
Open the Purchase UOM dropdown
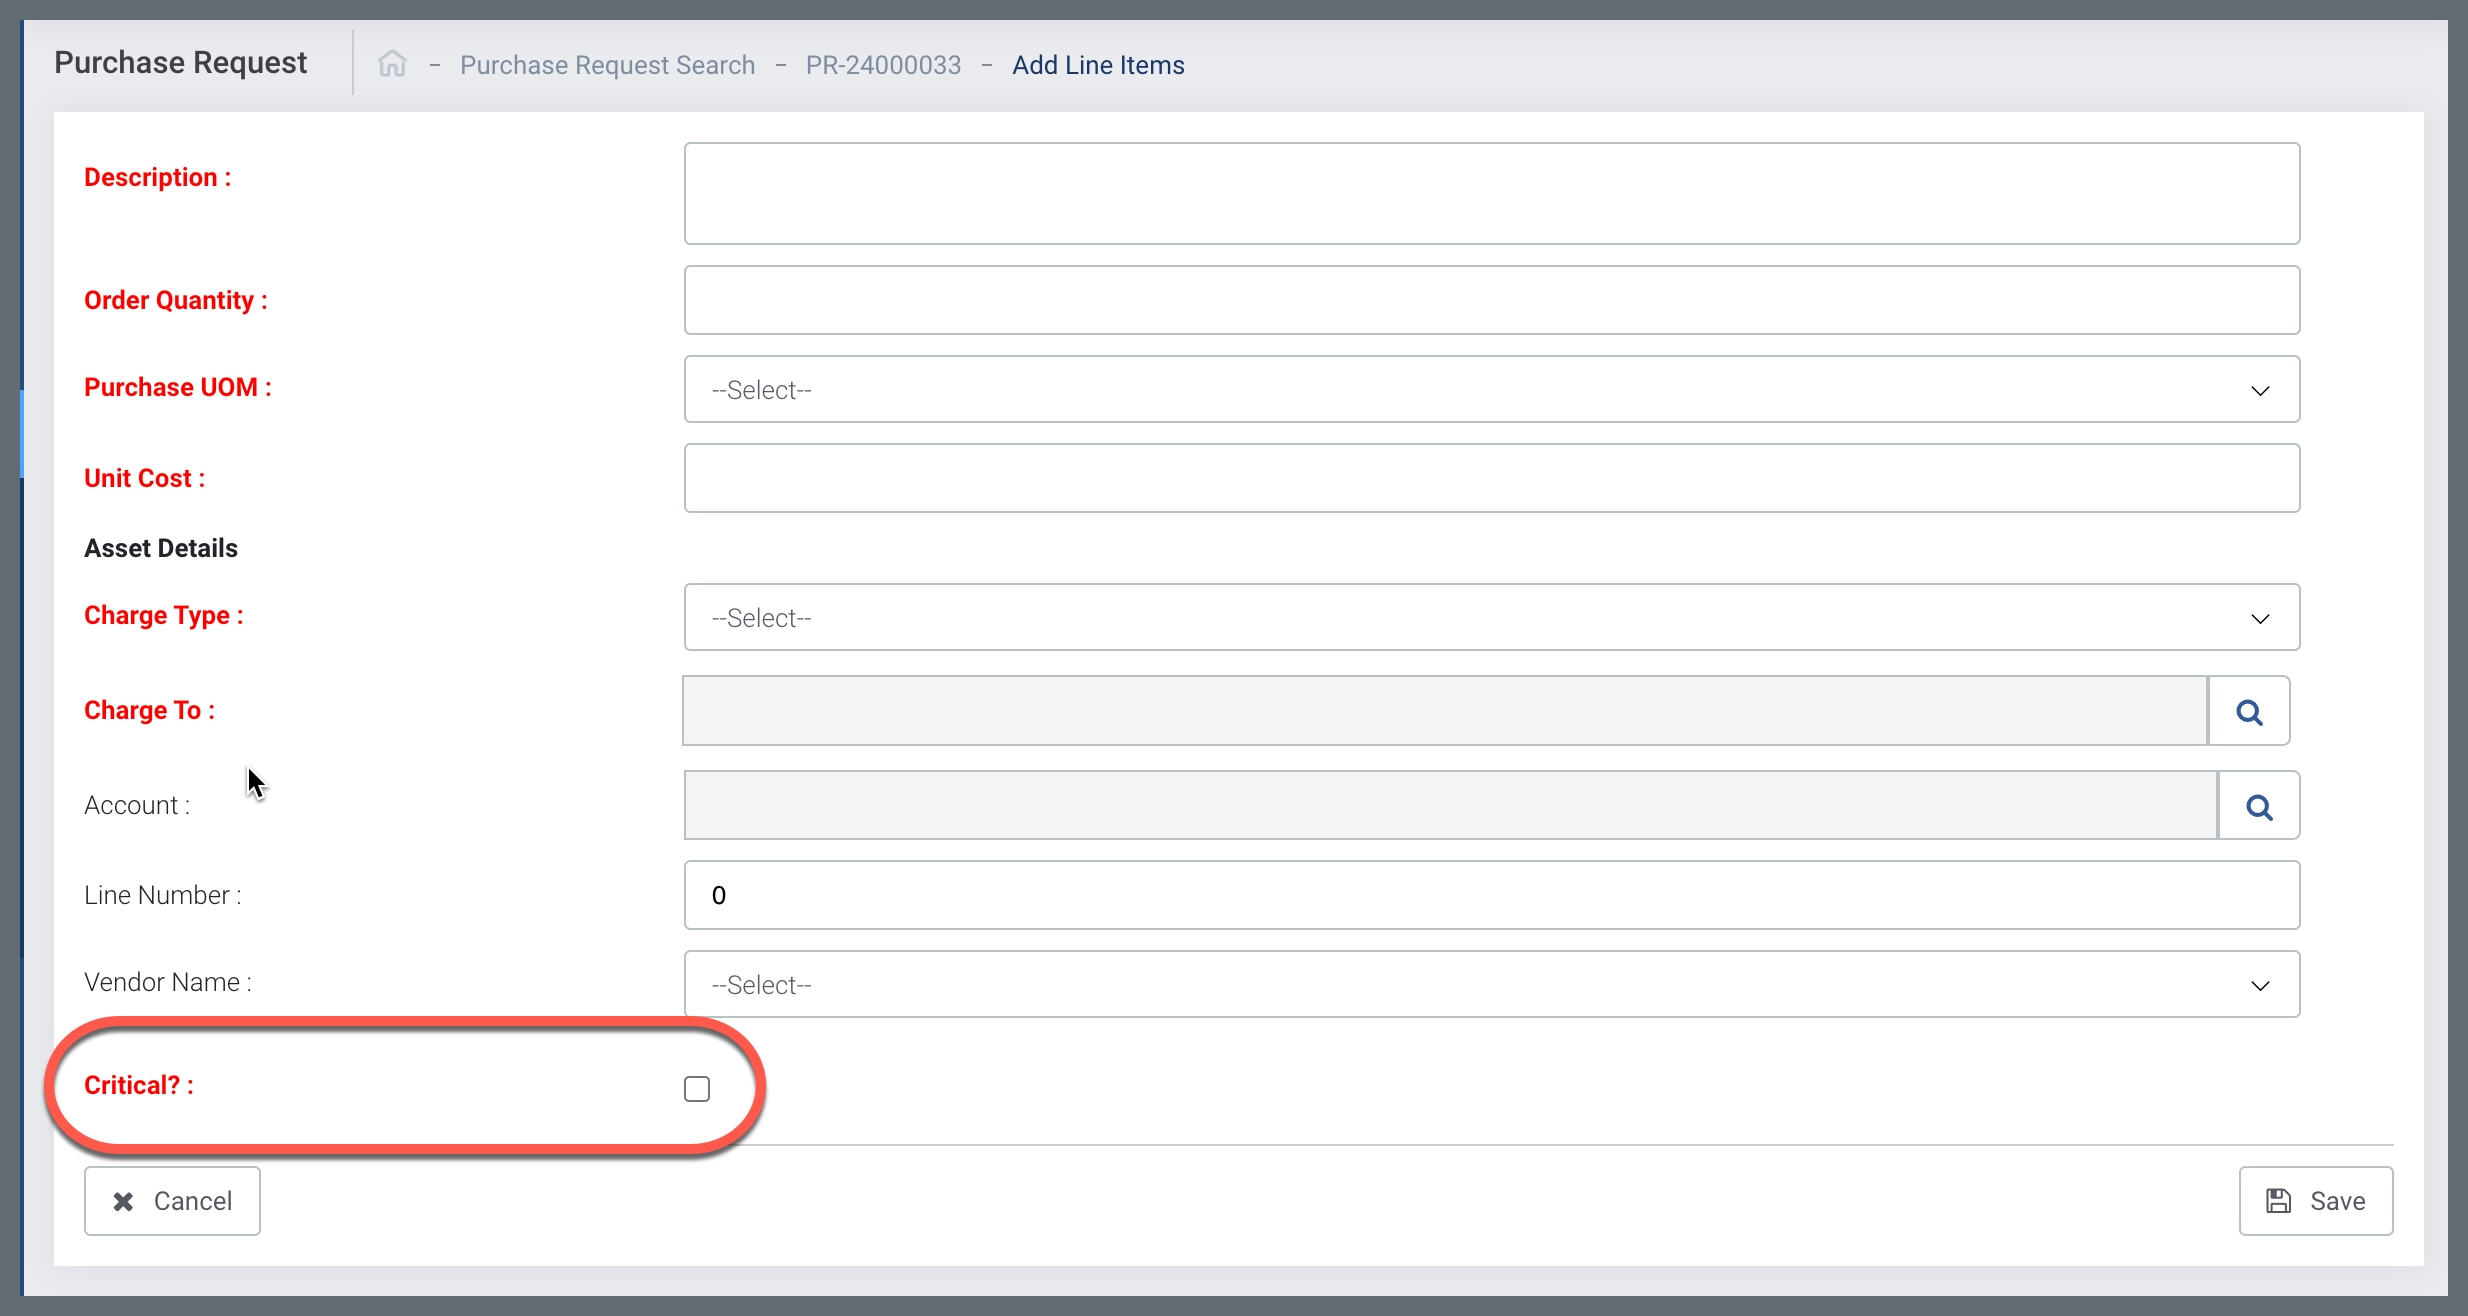coord(1490,389)
